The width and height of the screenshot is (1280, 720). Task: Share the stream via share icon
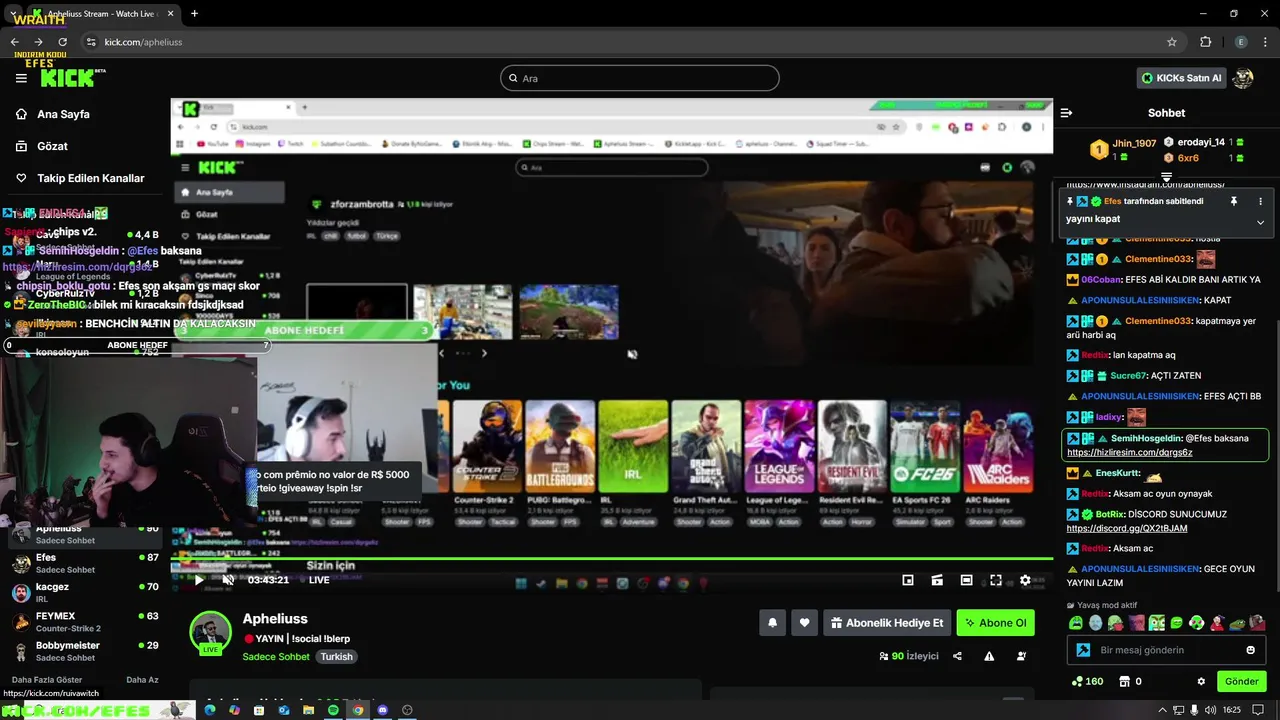click(958, 656)
